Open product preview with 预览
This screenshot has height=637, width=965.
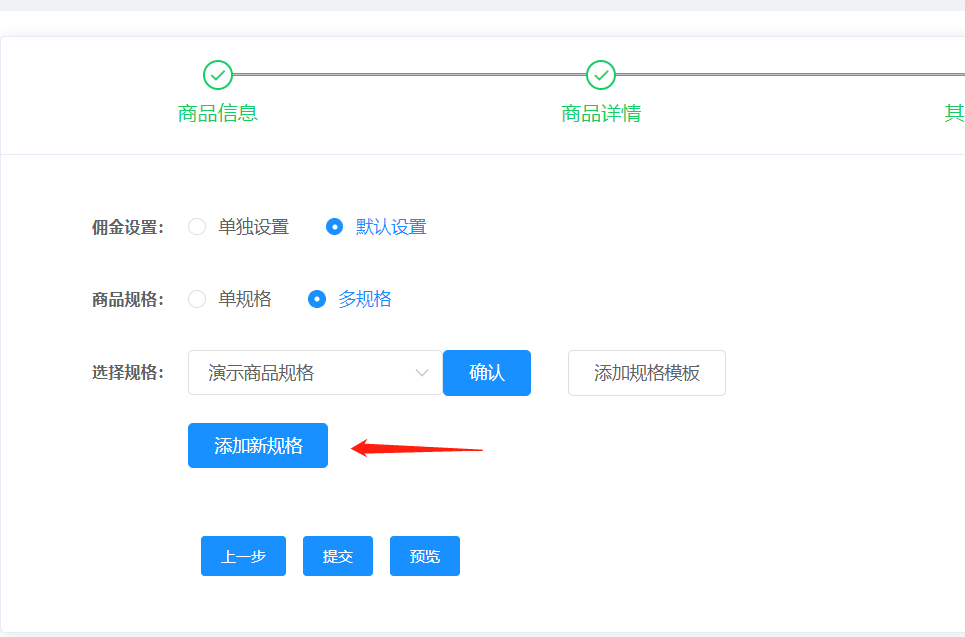coord(425,556)
